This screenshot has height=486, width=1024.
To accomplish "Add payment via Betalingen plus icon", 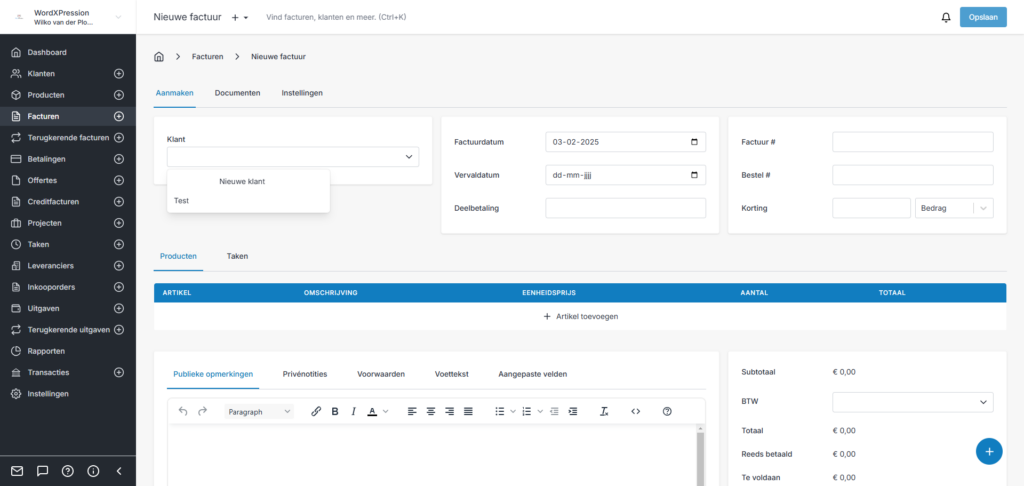I will click(x=119, y=159).
